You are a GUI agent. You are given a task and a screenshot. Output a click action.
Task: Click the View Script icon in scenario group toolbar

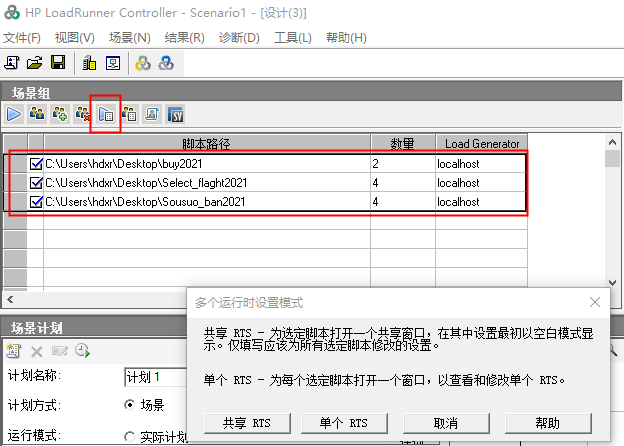[152, 114]
